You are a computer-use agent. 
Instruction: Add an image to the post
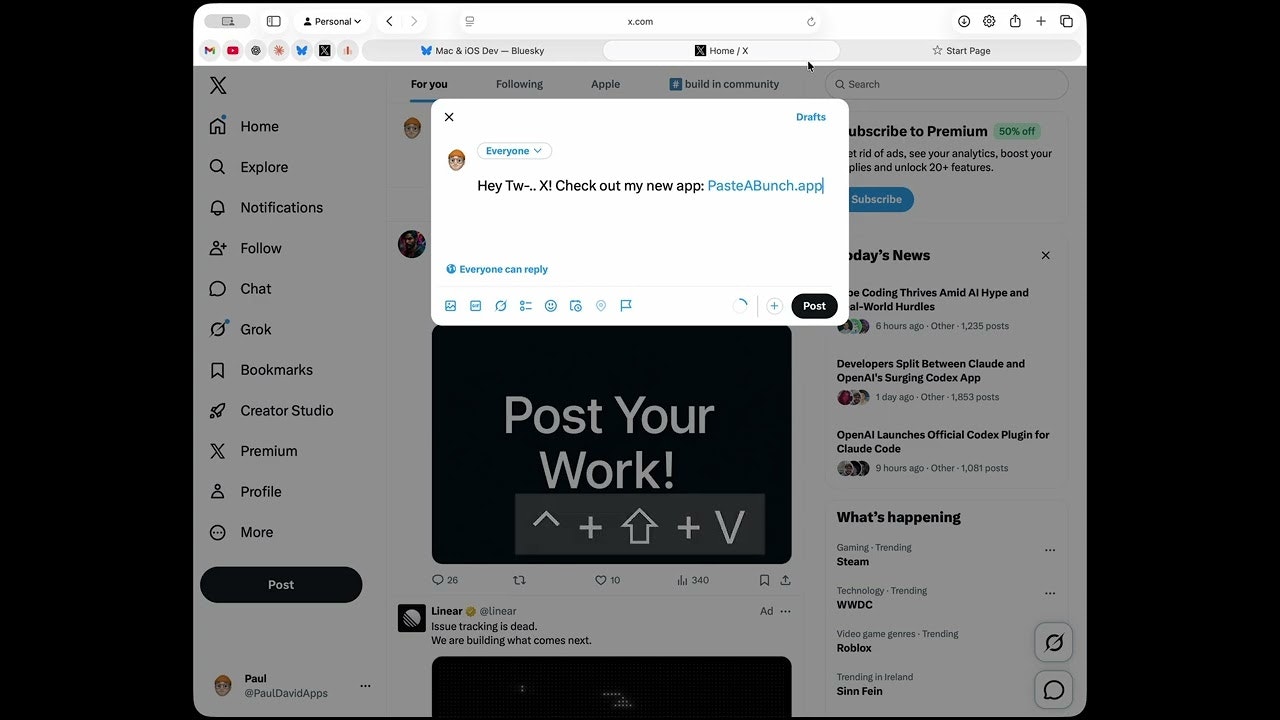[x=450, y=306]
